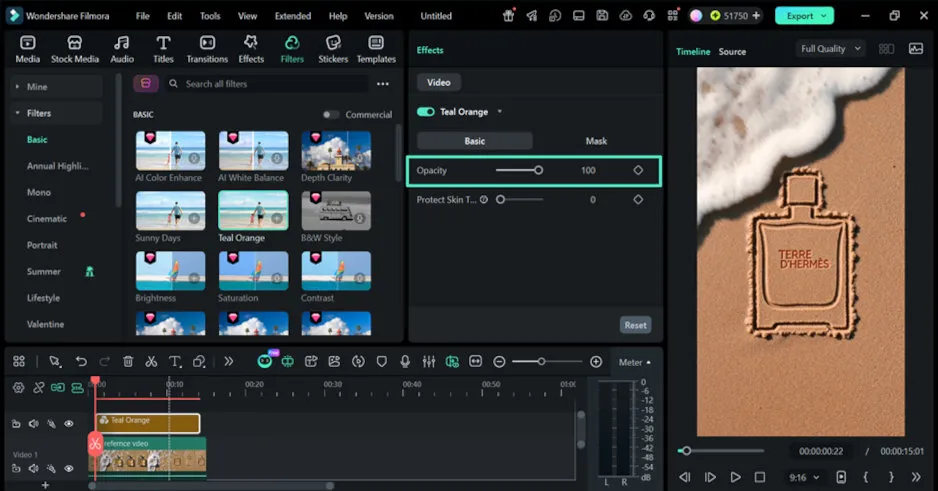
Task: Switch to the Source preview tab
Action: (732, 52)
